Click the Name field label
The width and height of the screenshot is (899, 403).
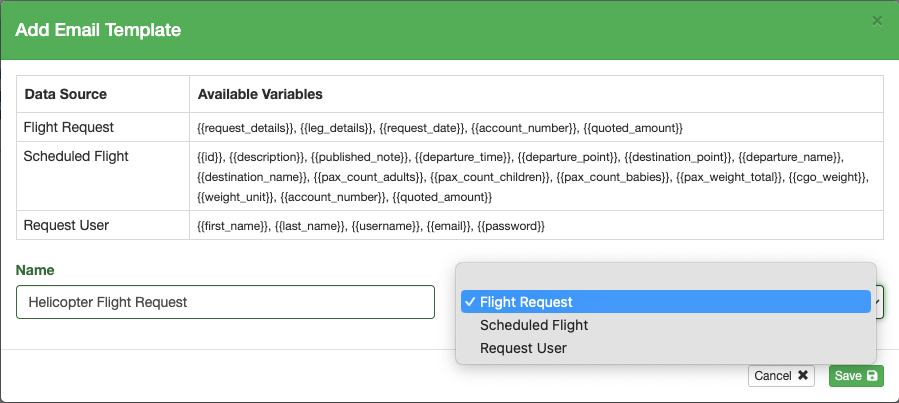coord(35,270)
